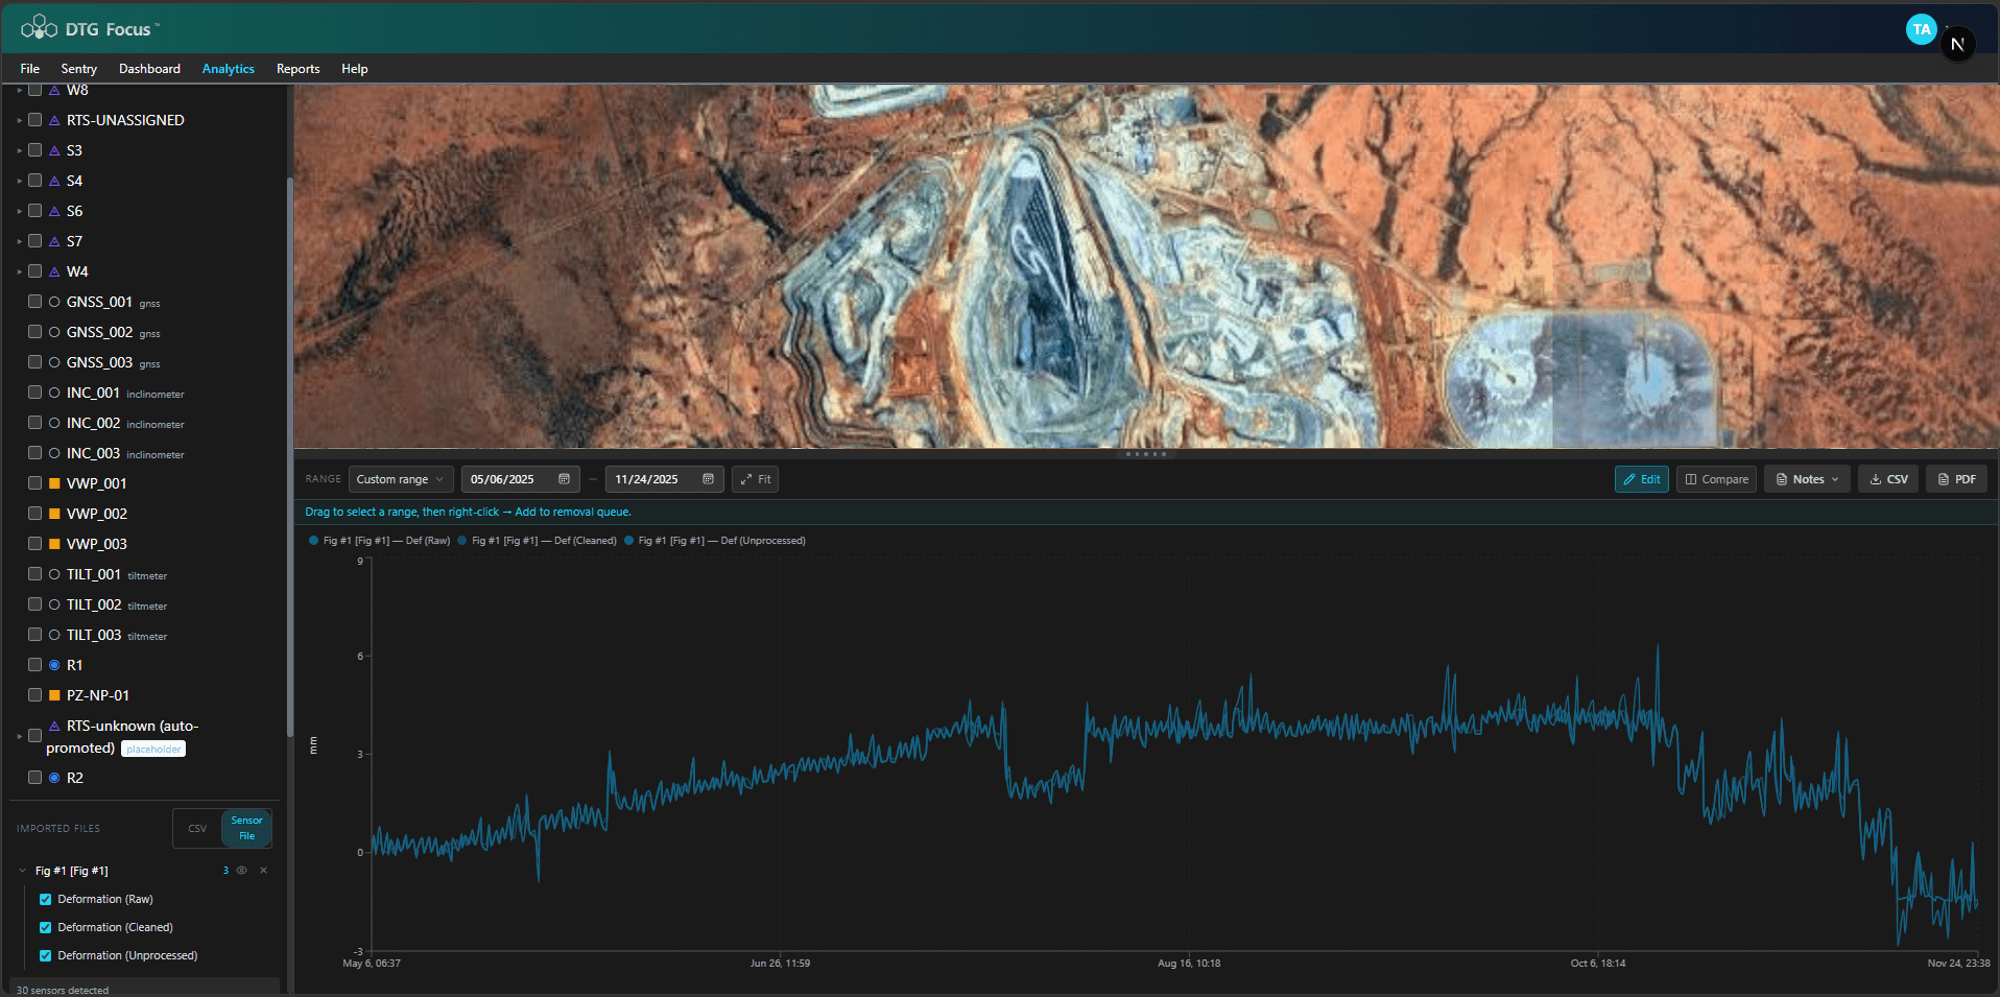This screenshot has width=2000, height=997.
Task: Expand the W4 tree group
Action: point(19,272)
